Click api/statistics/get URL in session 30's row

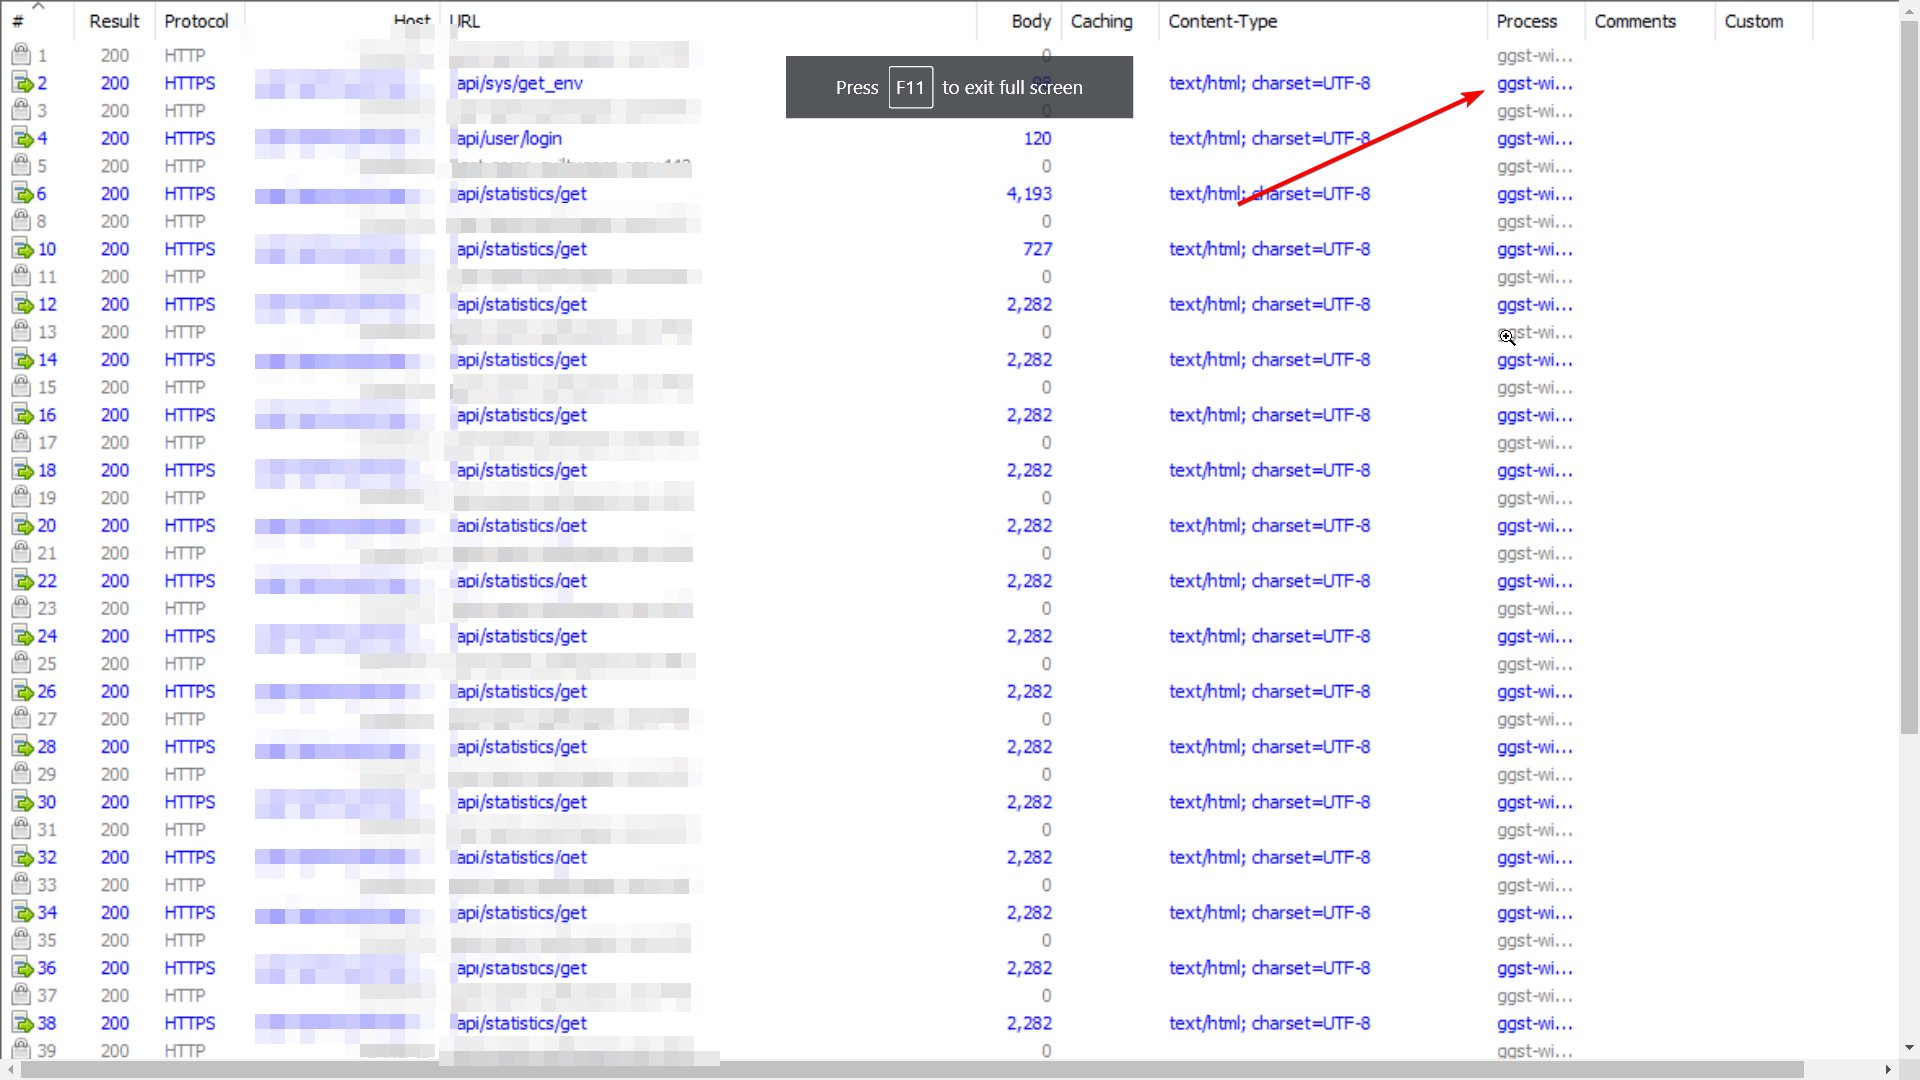tap(522, 802)
